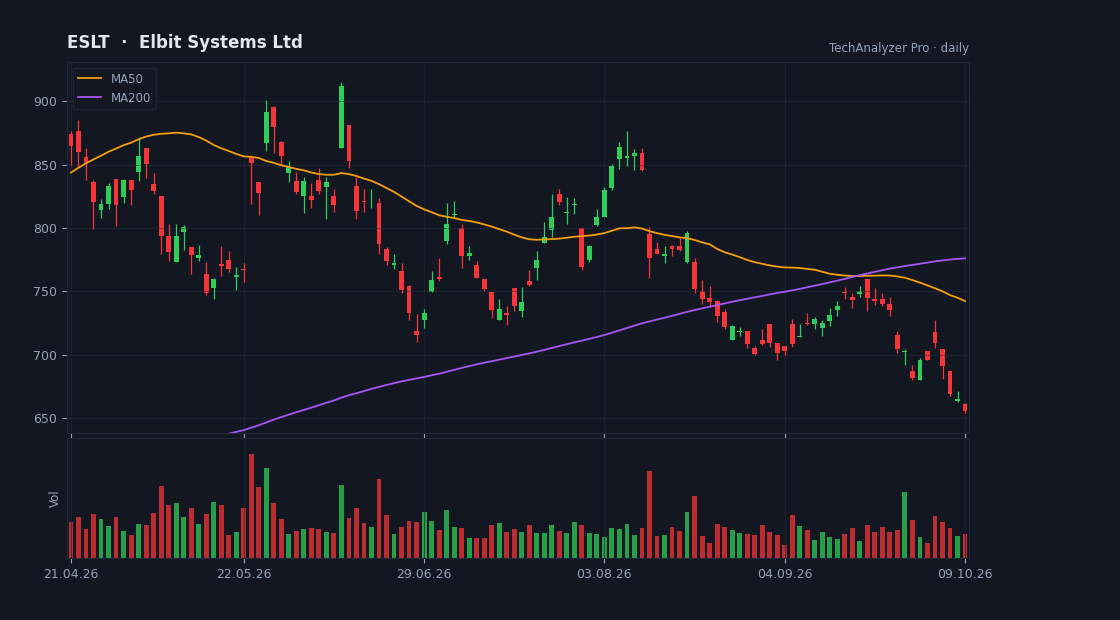
Task: Select the 03.08.26 date label
Action: [604, 574]
